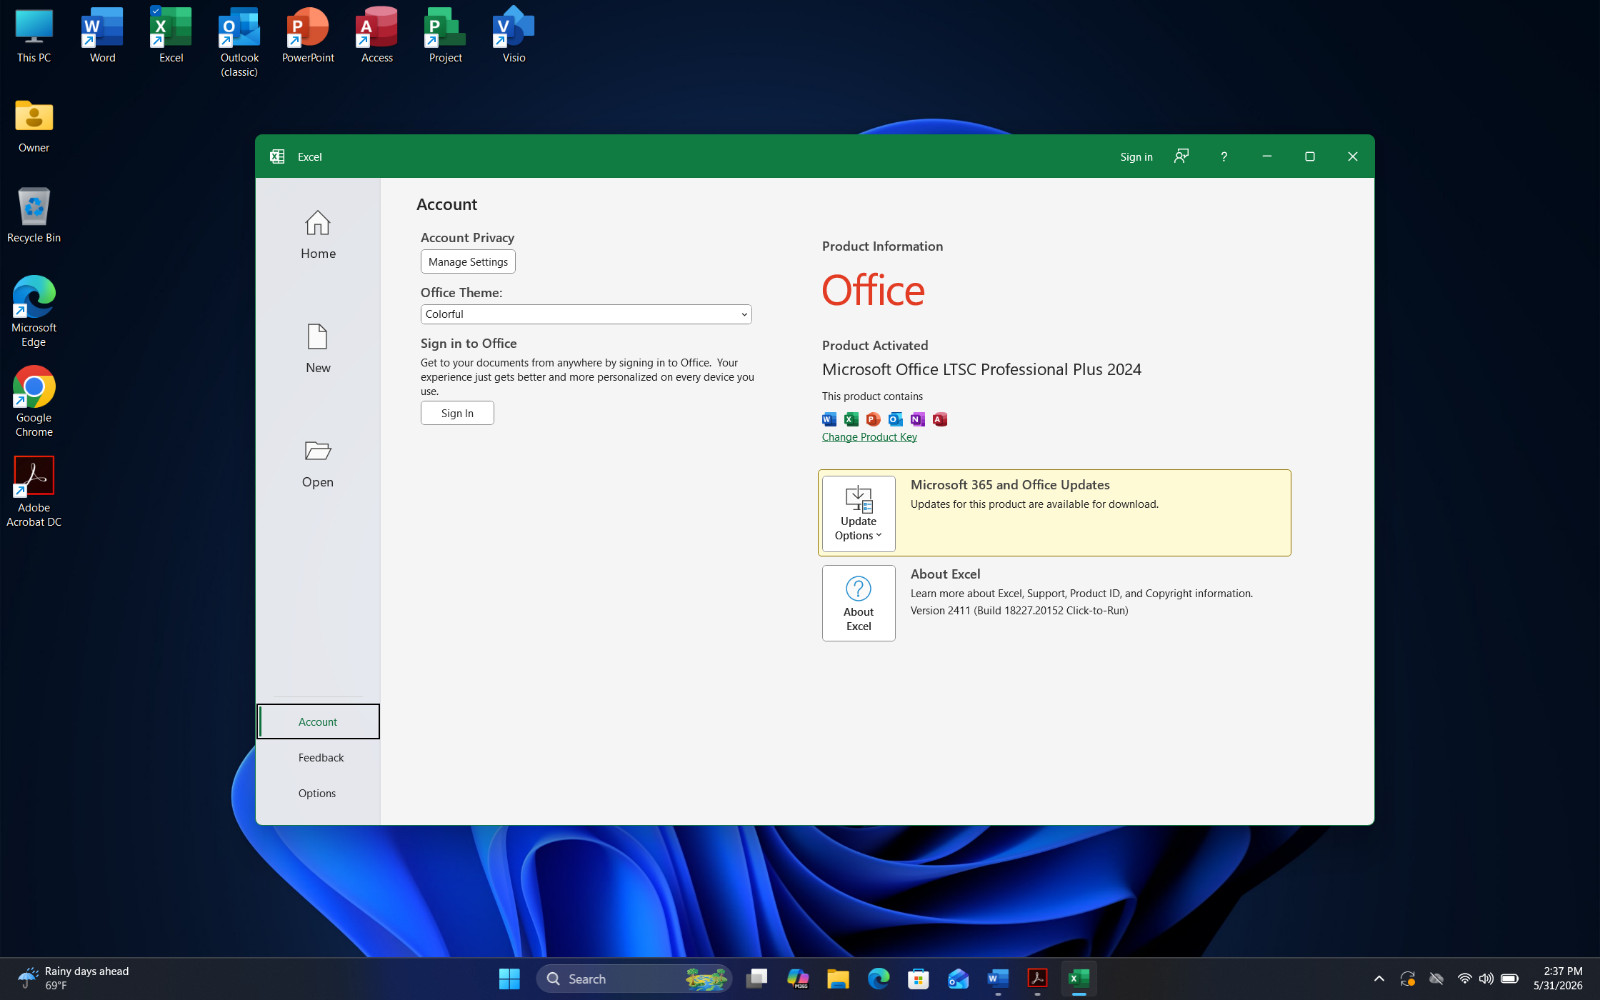Click Sign in in Excel title bar
Screen dimensions: 1600x1000
point(1136,157)
